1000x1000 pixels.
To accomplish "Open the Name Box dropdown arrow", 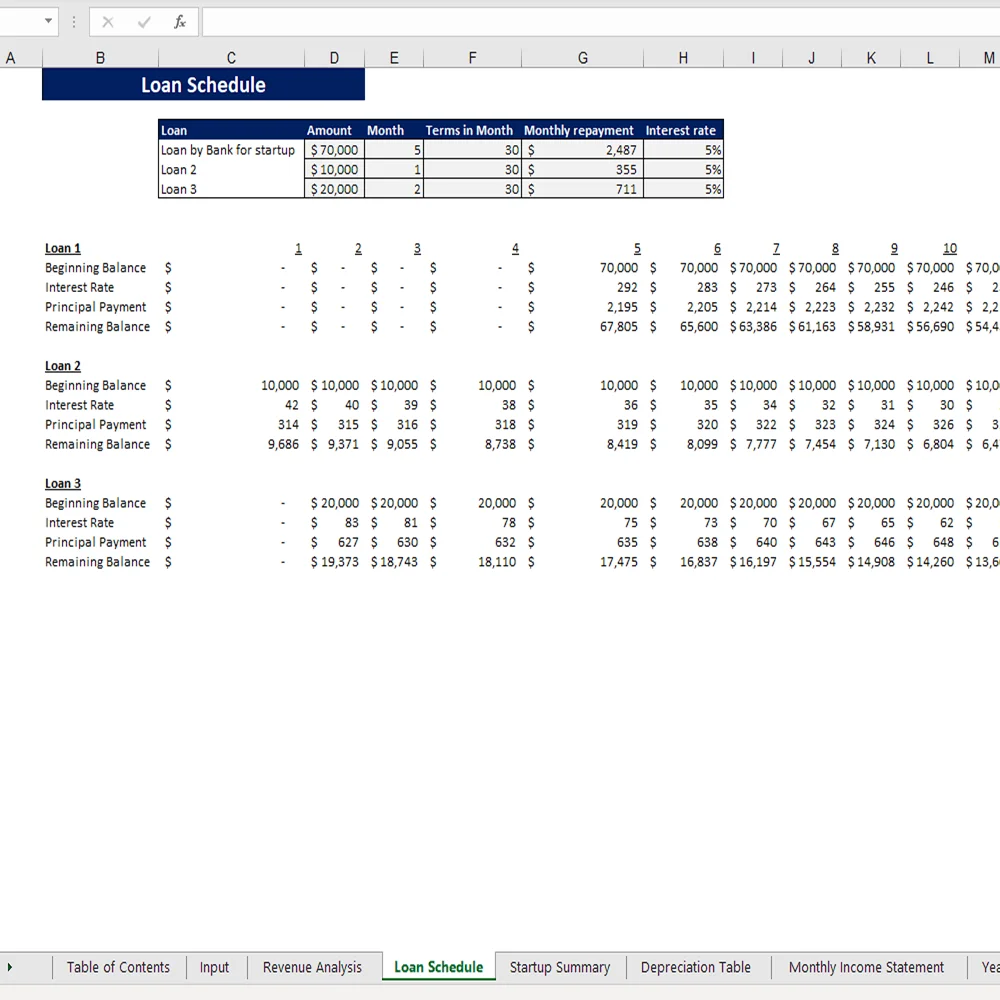I will (x=48, y=22).
